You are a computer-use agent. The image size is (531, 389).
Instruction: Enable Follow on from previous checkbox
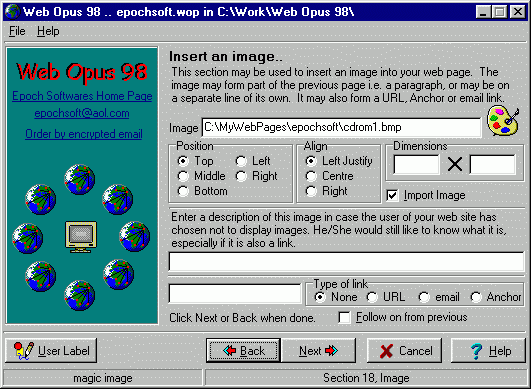tap(344, 318)
